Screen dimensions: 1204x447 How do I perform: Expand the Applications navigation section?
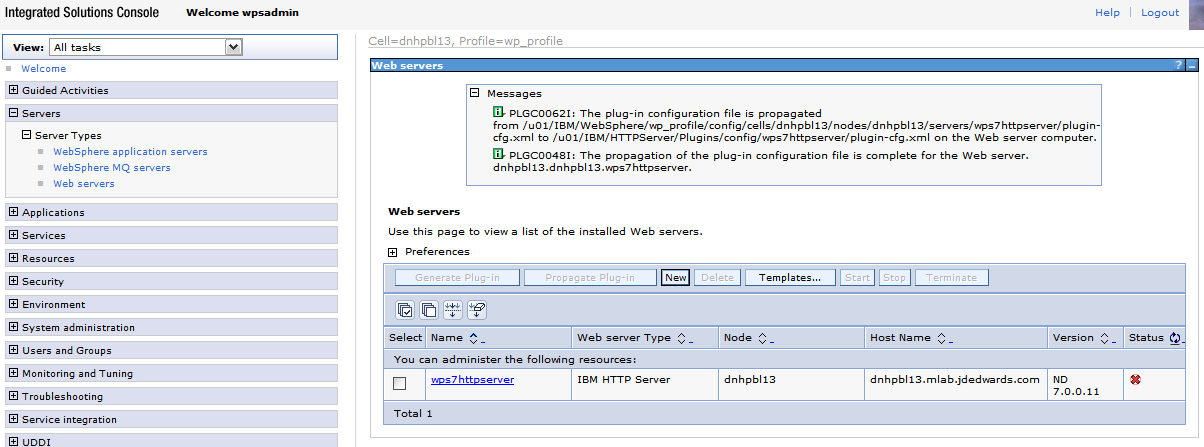coord(13,212)
